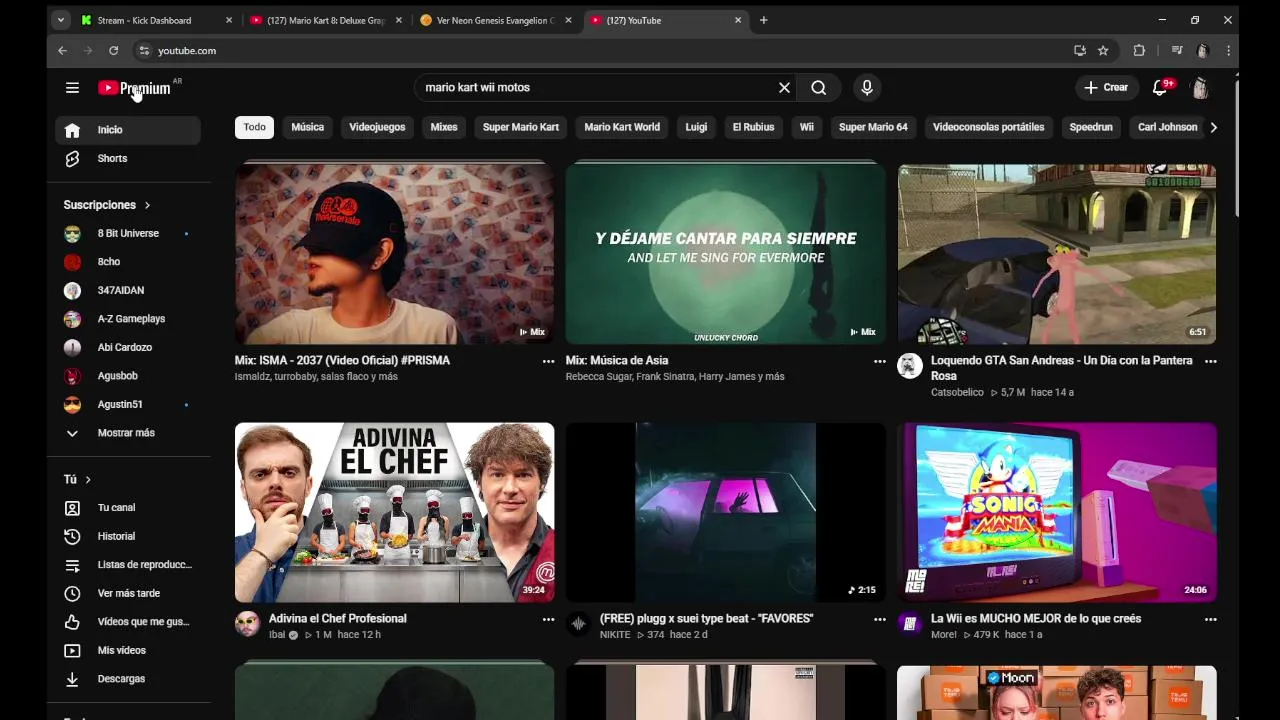The width and height of the screenshot is (1280, 720).
Task: Open the Catsobelico channel avatar
Action: point(909,366)
